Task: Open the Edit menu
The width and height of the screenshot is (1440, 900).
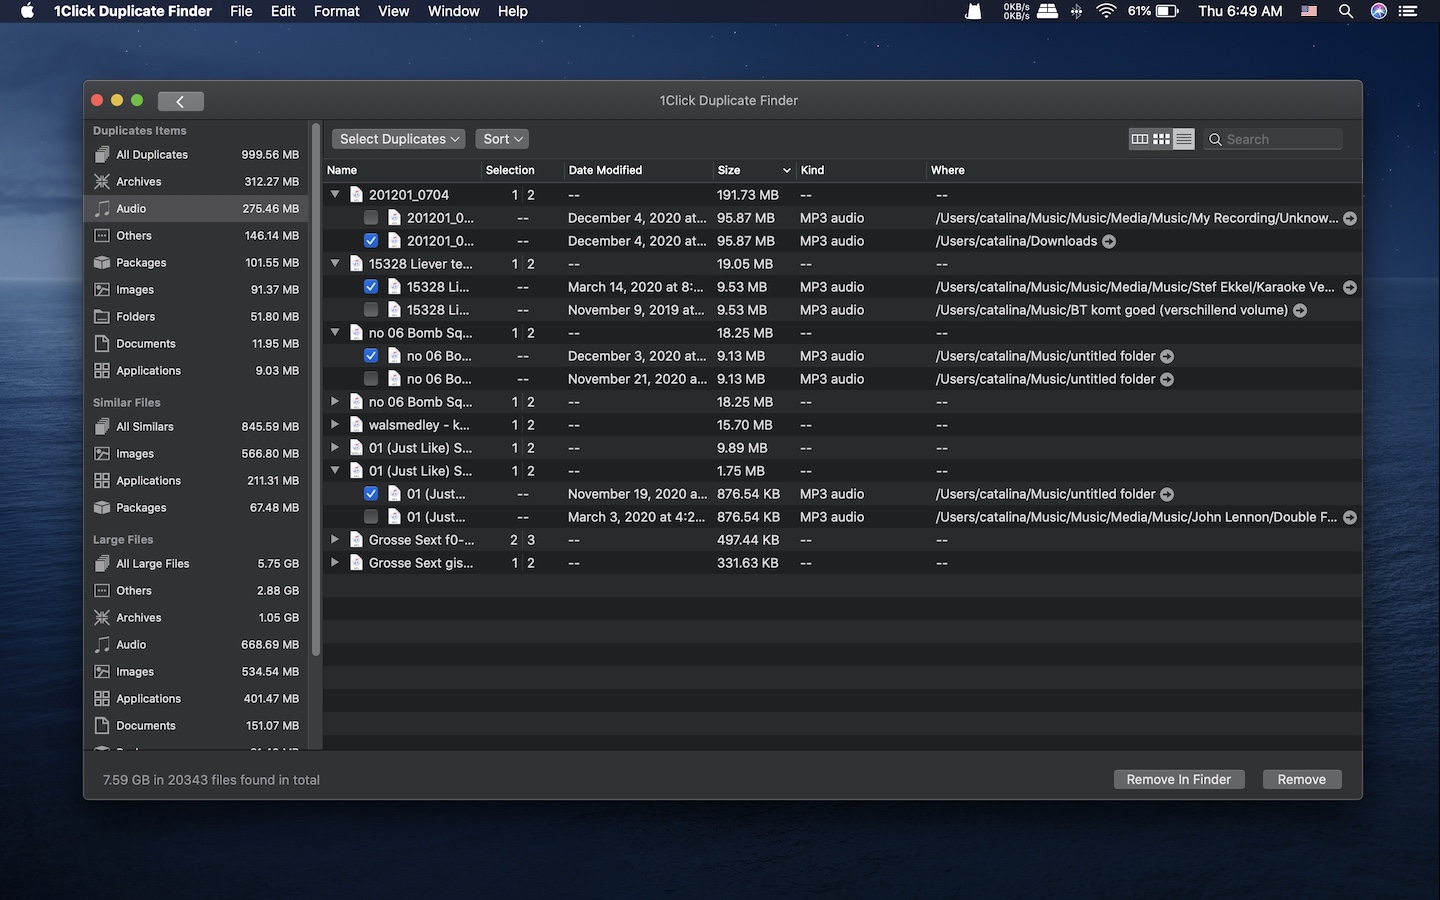Action: coord(283,11)
